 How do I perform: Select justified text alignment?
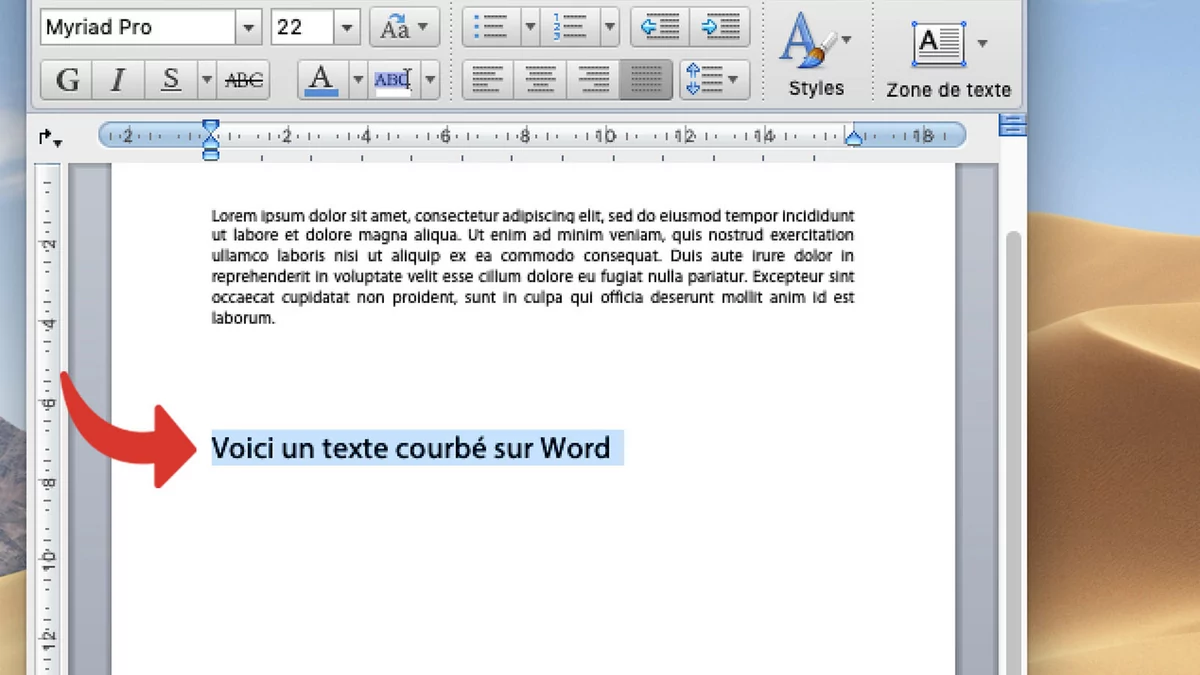pos(645,80)
